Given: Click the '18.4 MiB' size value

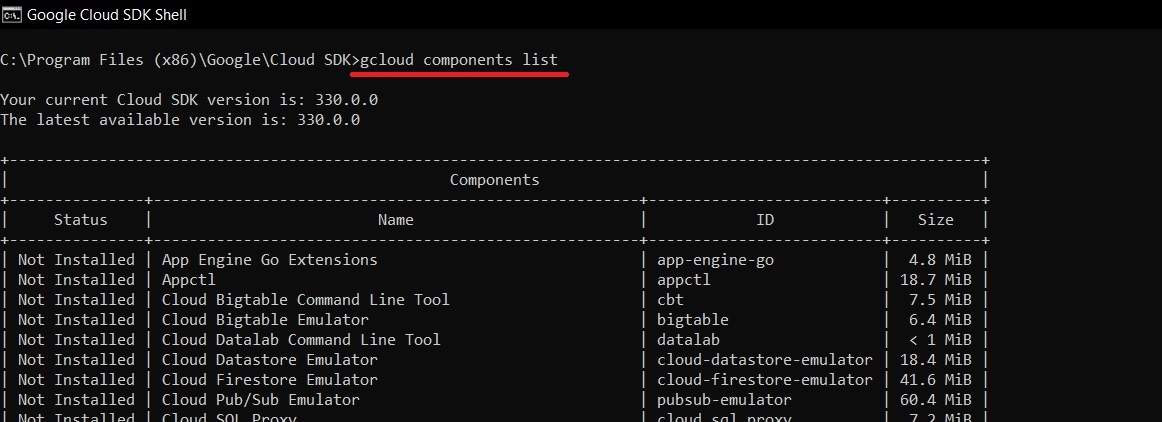Looking at the screenshot, I should click(935, 360).
